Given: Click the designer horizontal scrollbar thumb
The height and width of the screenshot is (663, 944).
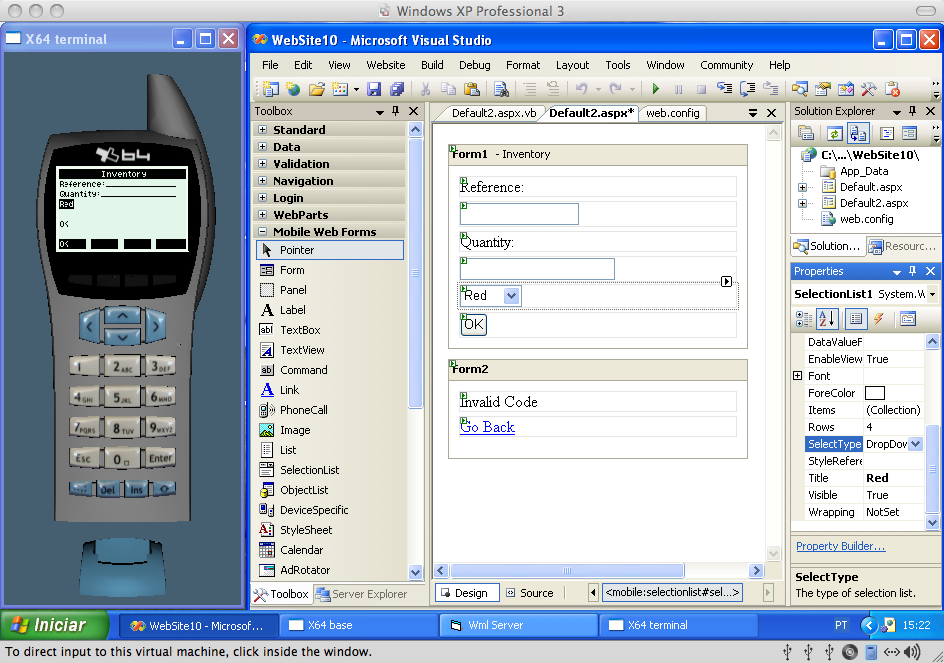Looking at the screenshot, I should (x=567, y=570).
